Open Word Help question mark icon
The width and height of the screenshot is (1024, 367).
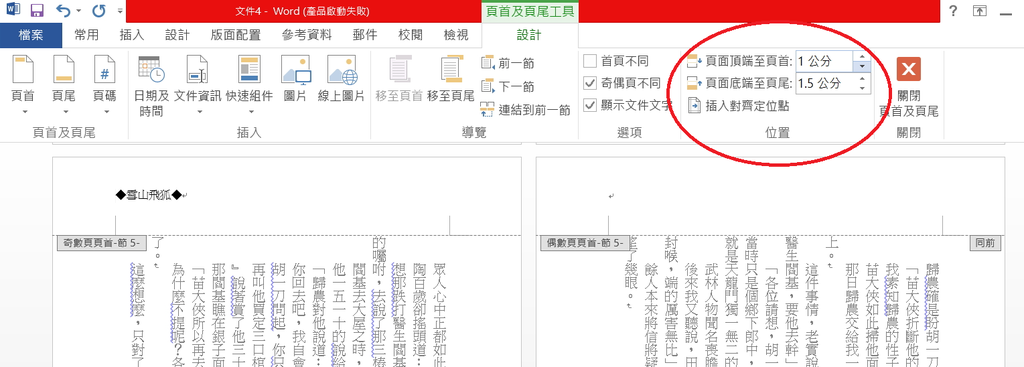point(954,11)
